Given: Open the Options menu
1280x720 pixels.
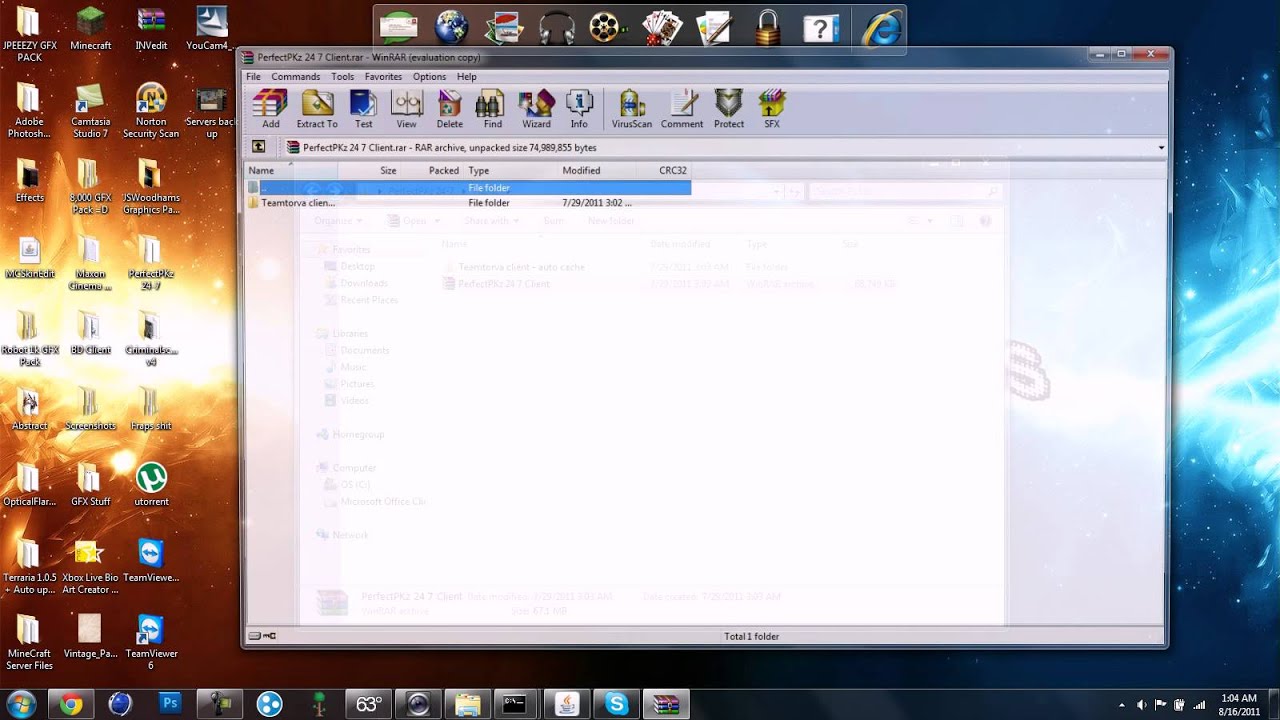Looking at the screenshot, I should (x=429, y=76).
